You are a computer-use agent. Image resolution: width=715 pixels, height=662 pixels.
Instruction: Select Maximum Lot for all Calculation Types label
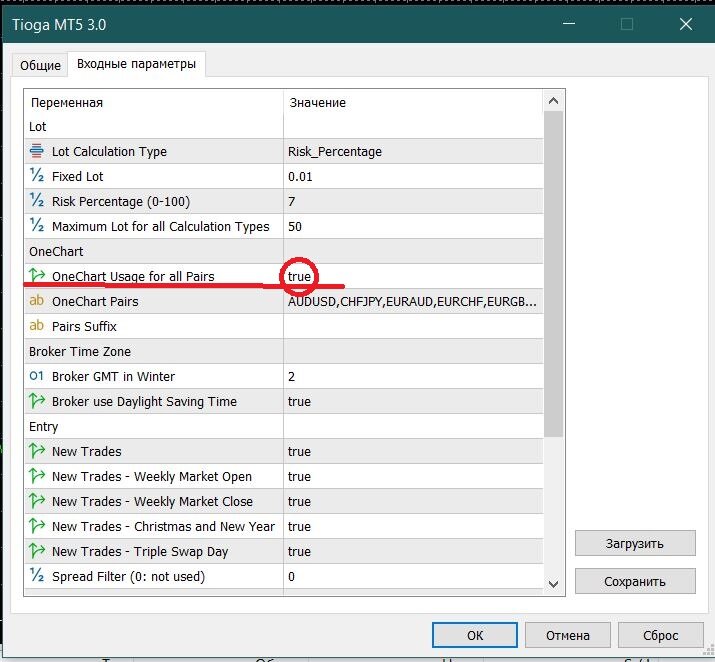coord(161,227)
